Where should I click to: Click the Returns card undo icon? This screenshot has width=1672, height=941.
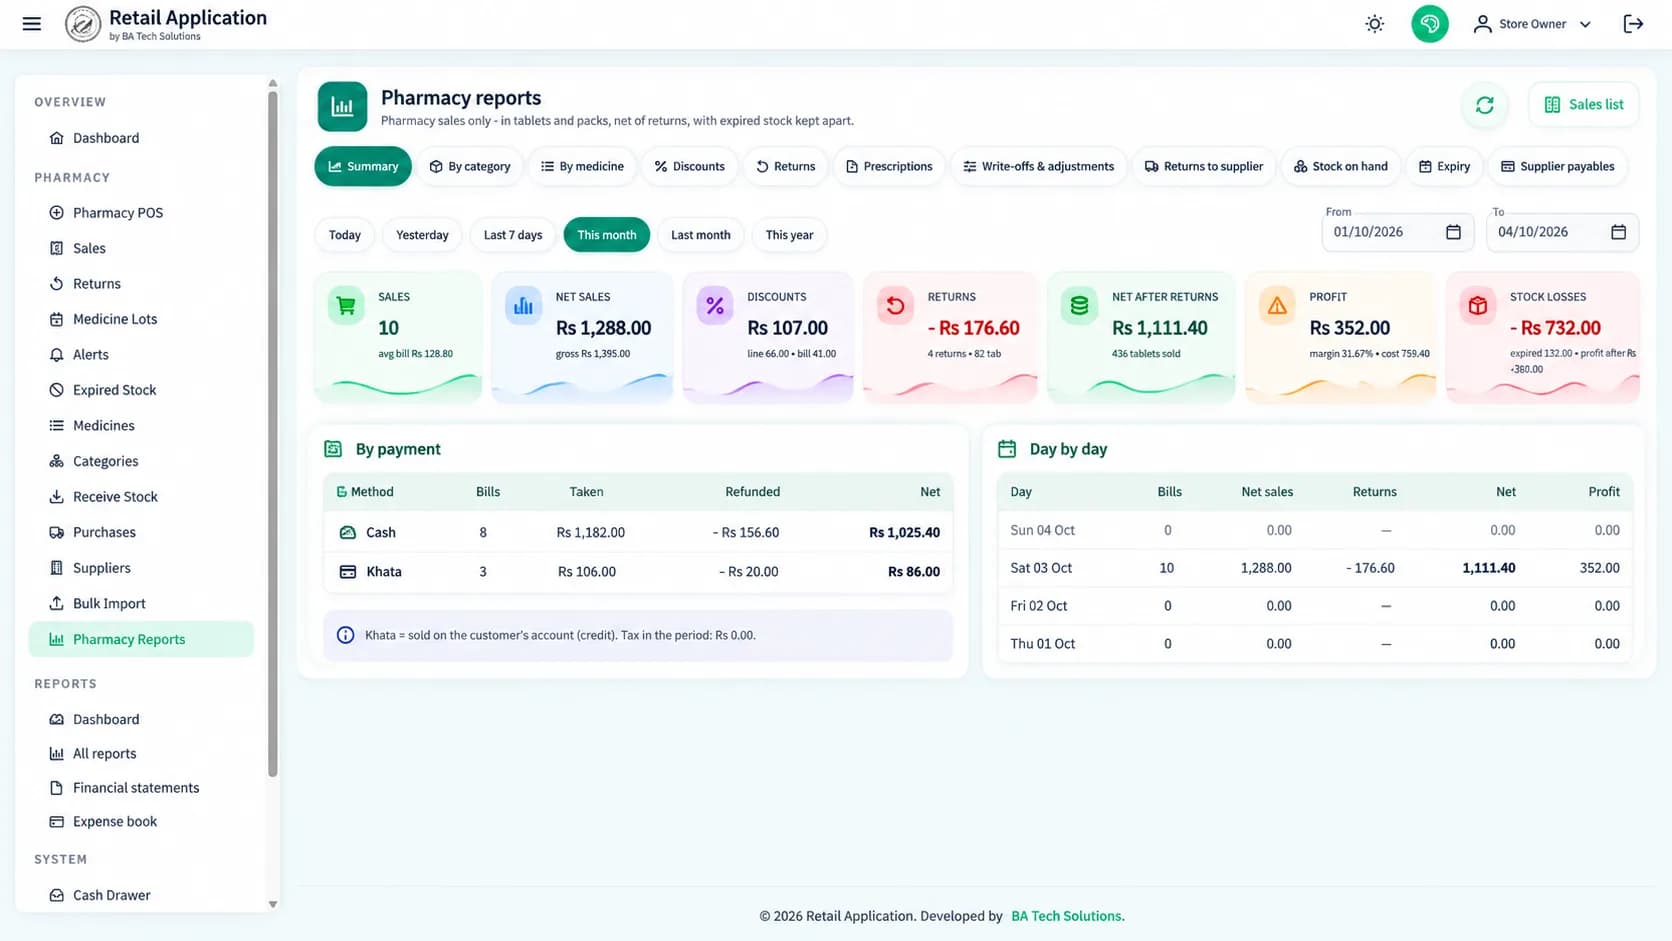(895, 306)
